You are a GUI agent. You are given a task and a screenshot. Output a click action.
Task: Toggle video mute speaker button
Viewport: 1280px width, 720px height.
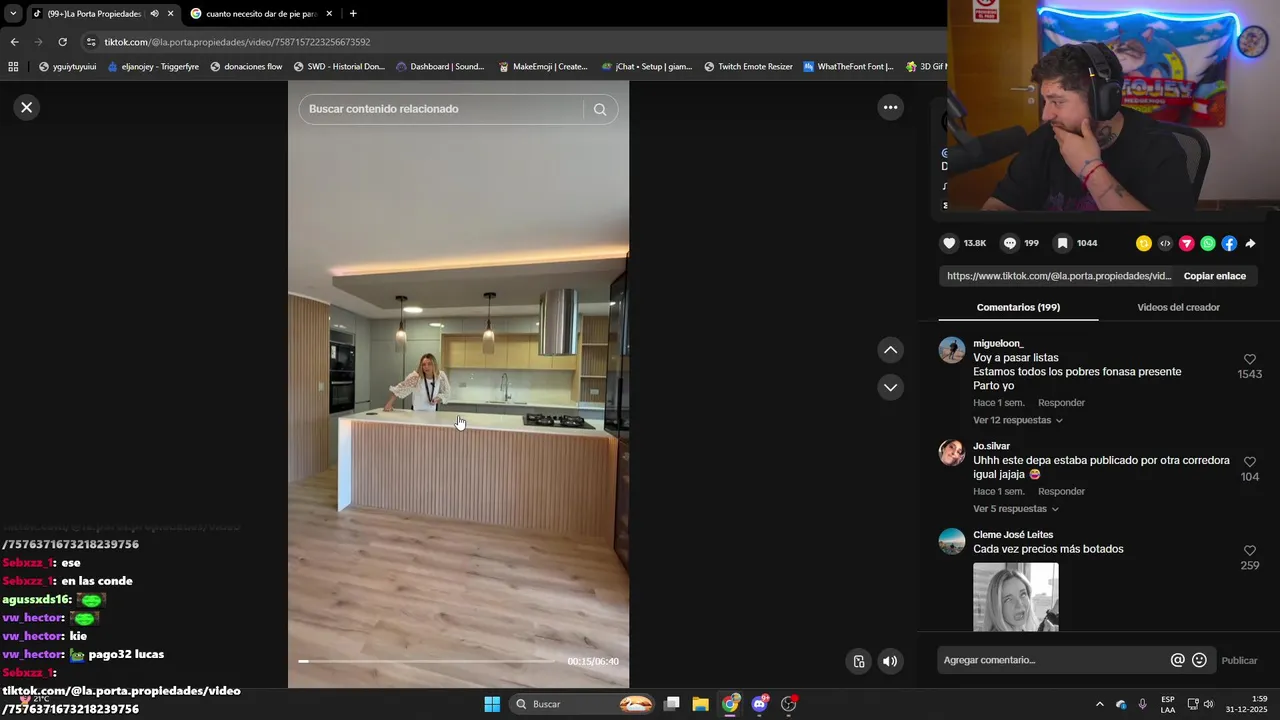coord(890,661)
